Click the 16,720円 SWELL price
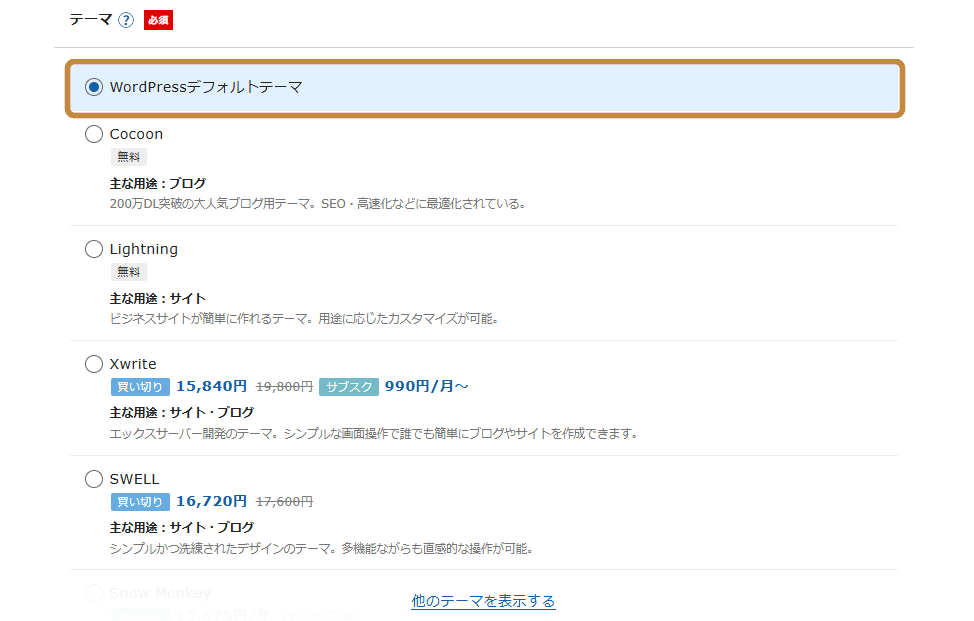 (x=212, y=501)
